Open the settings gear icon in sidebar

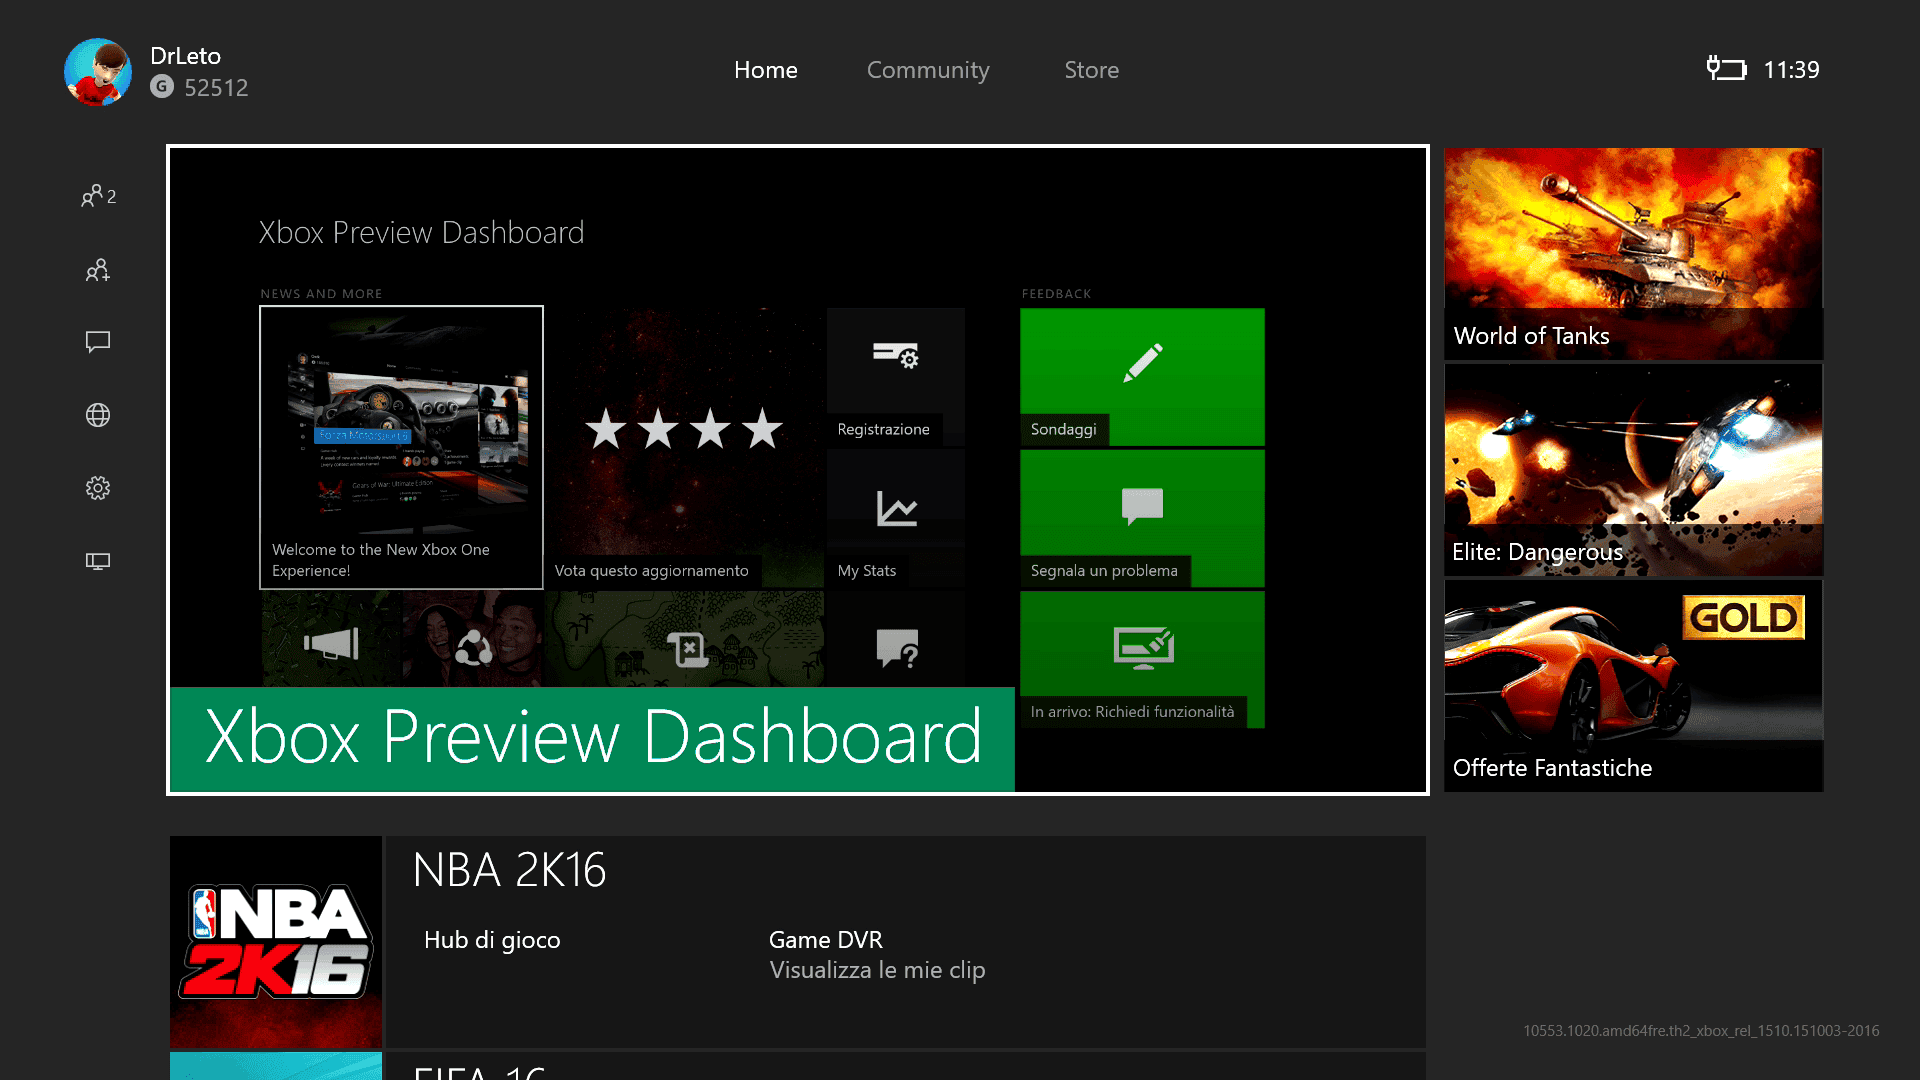click(x=98, y=488)
